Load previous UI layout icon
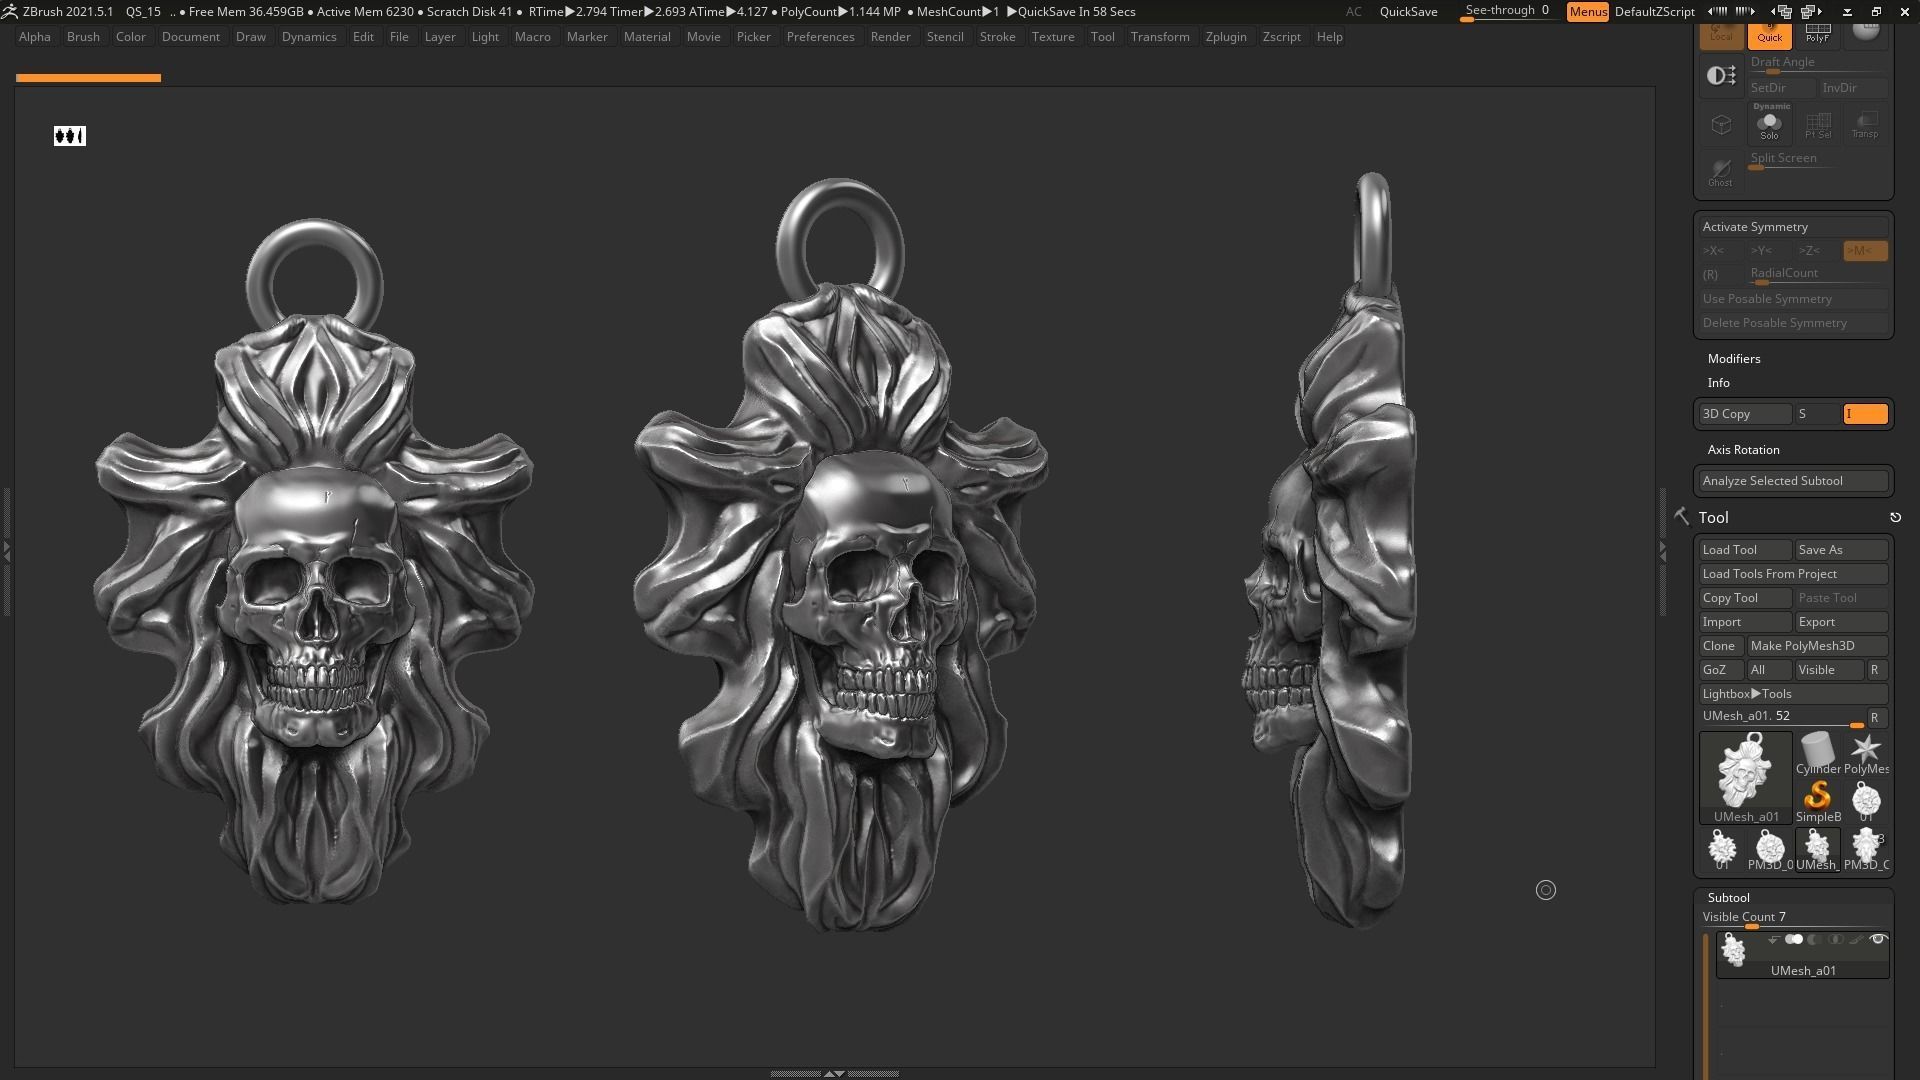Screen dimensions: 1920x1080 1783,11
